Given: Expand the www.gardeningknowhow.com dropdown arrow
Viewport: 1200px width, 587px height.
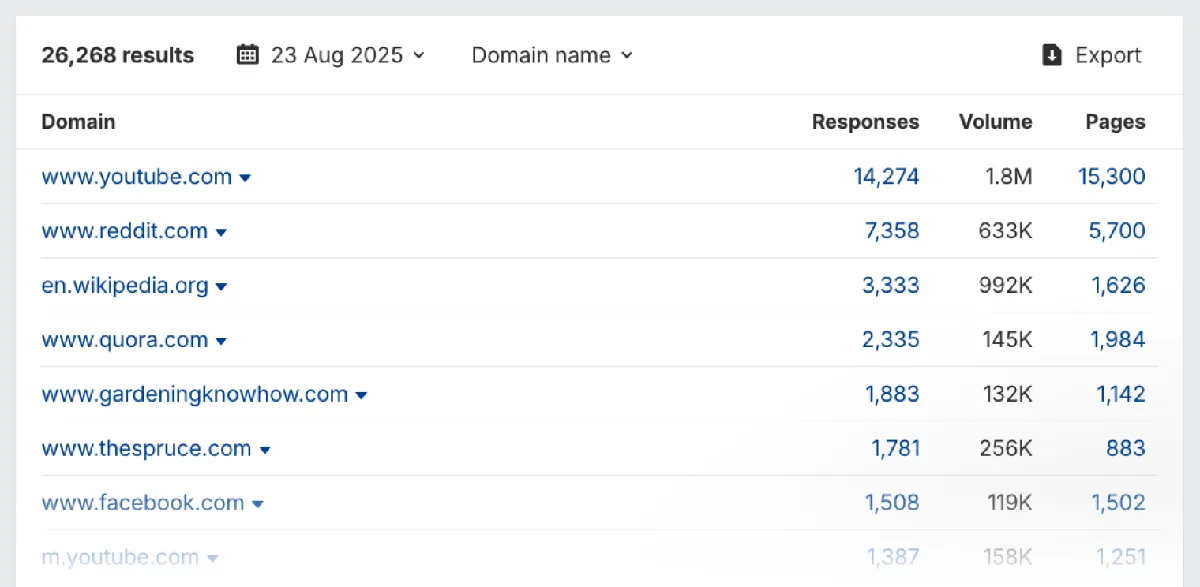Looking at the screenshot, I should (361, 395).
